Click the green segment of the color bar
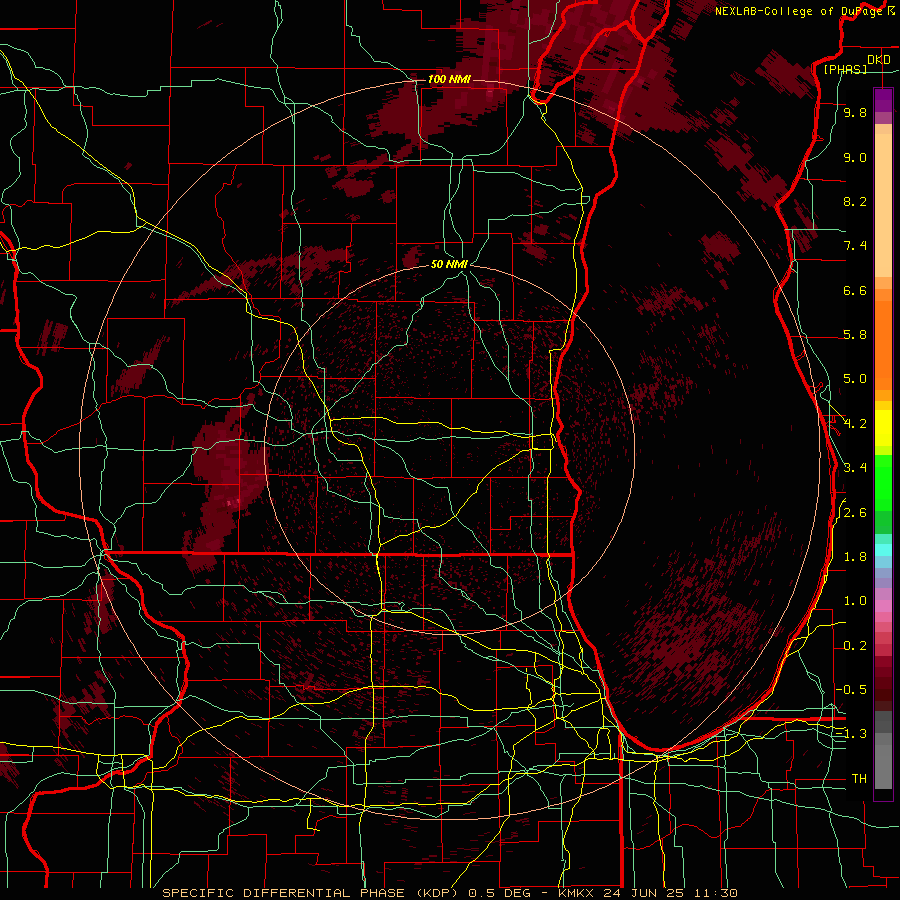The image size is (900, 900). point(883,494)
